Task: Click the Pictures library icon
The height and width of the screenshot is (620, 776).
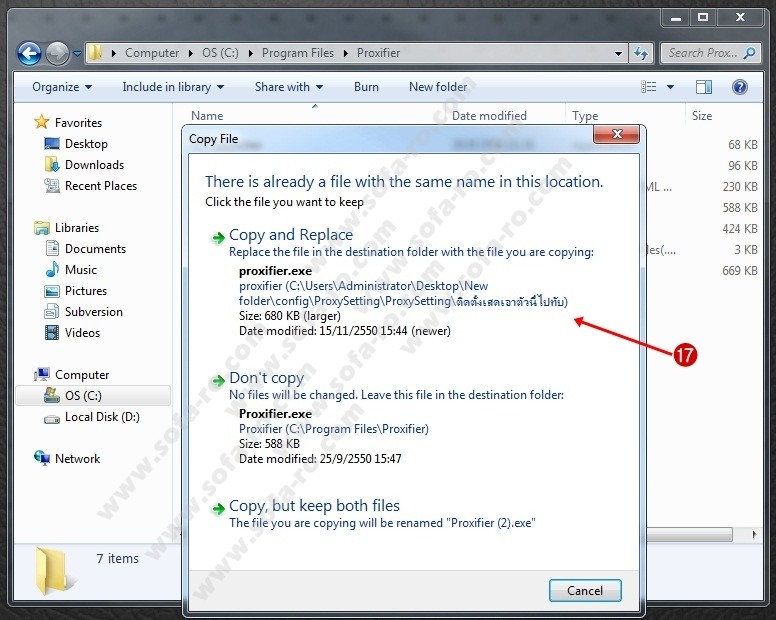Action: [51, 291]
